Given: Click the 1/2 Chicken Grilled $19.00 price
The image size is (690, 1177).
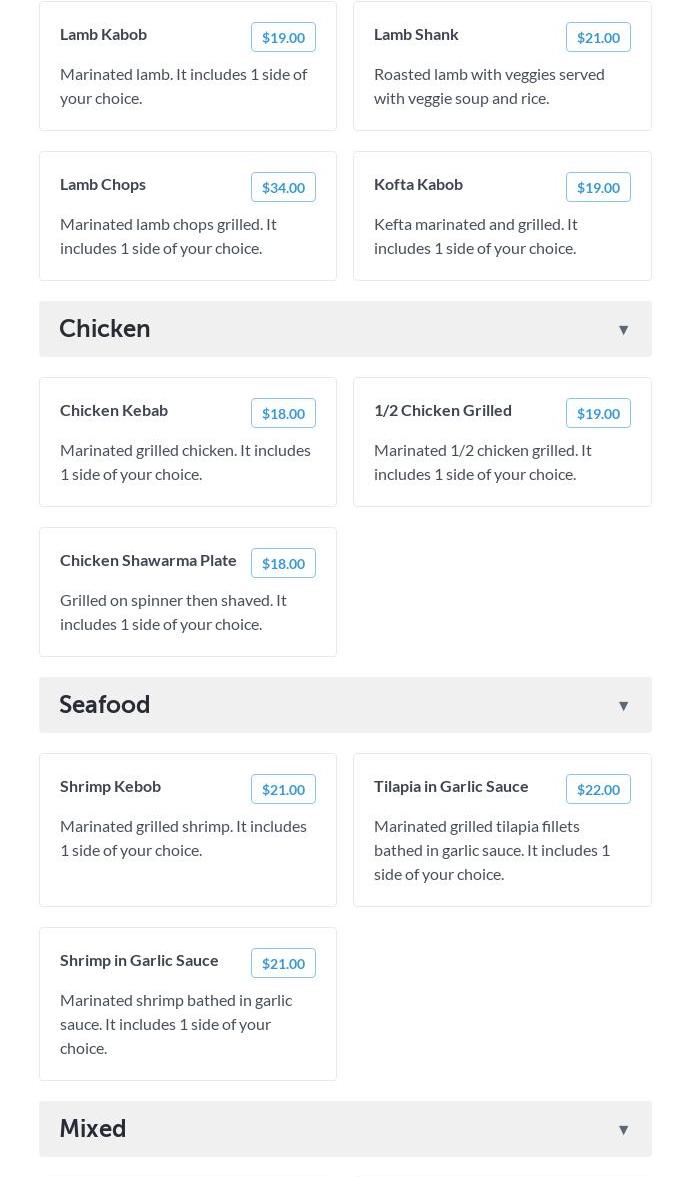Looking at the screenshot, I should 598,414.
